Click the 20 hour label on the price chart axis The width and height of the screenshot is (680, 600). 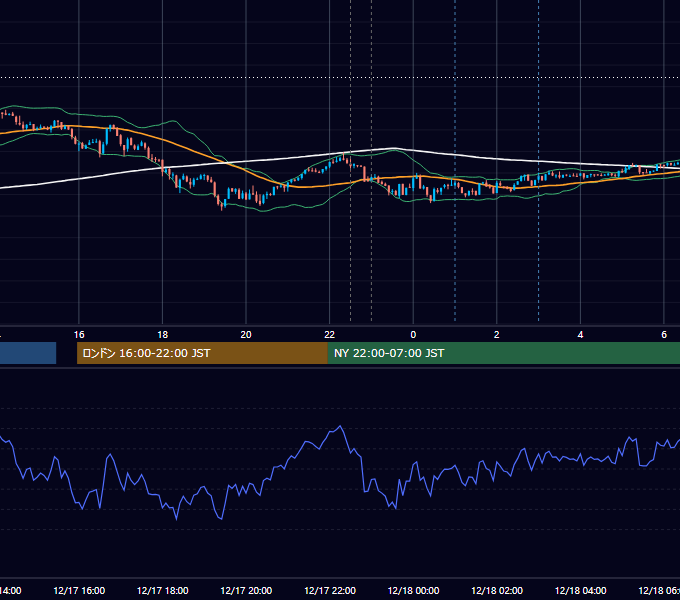click(246, 335)
